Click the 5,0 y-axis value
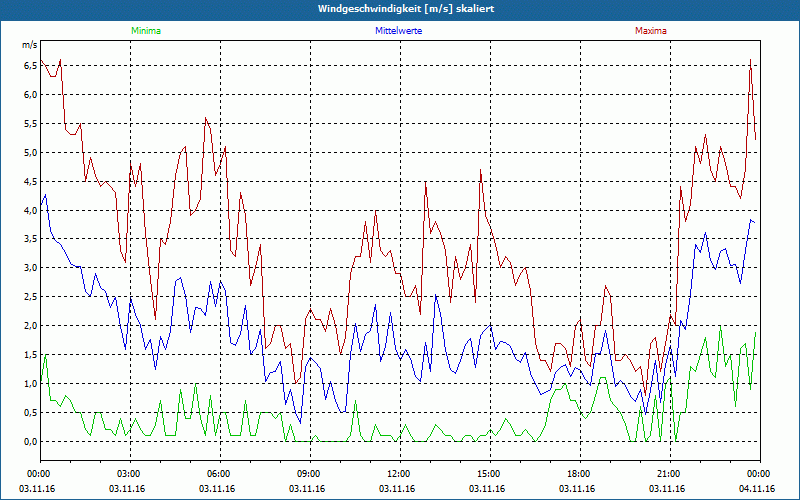Screen dimensions: 800x500 [30, 153]
